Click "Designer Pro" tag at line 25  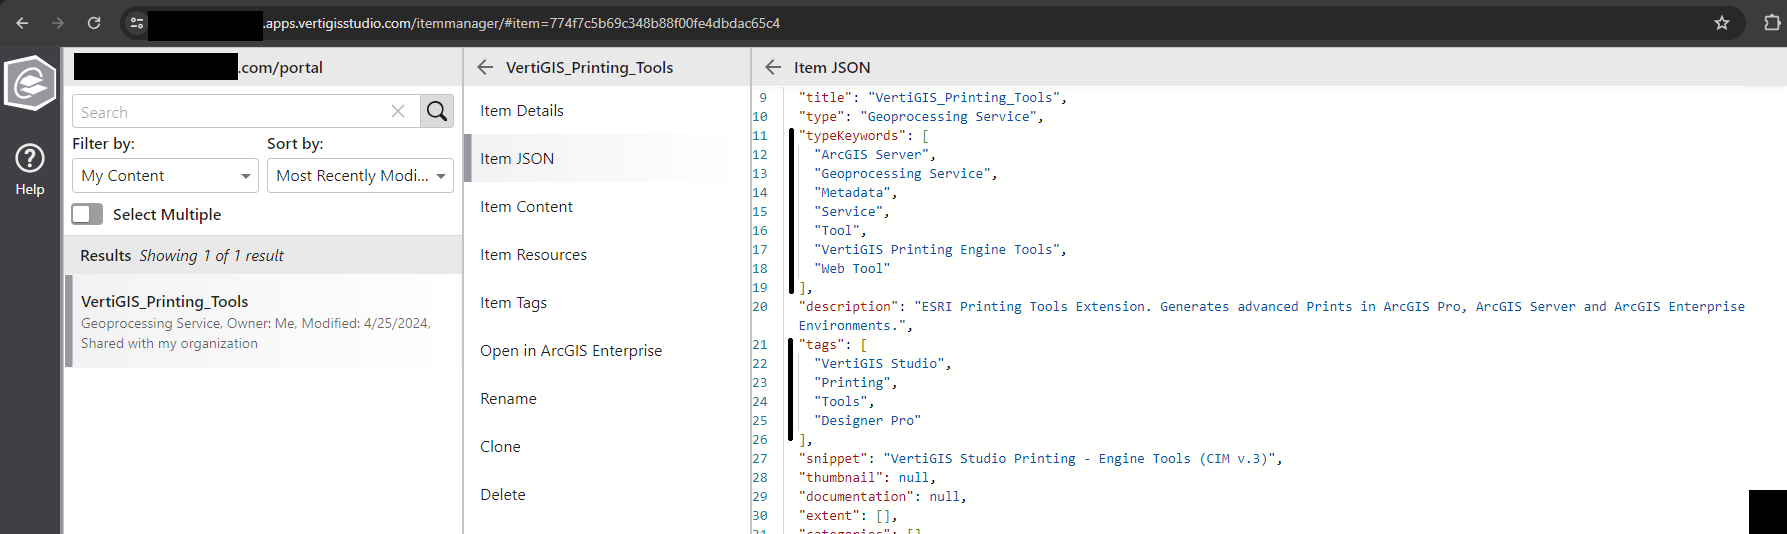[x=867, y=421]
